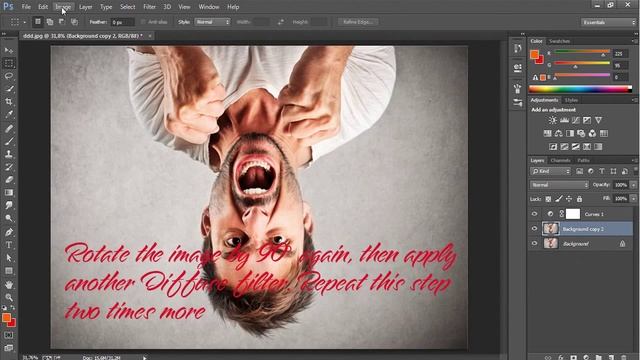Select the Horizontal Type tool
The width and height of the screenshot is (640, 360).
pyautogui.click(x=9, y=245)
